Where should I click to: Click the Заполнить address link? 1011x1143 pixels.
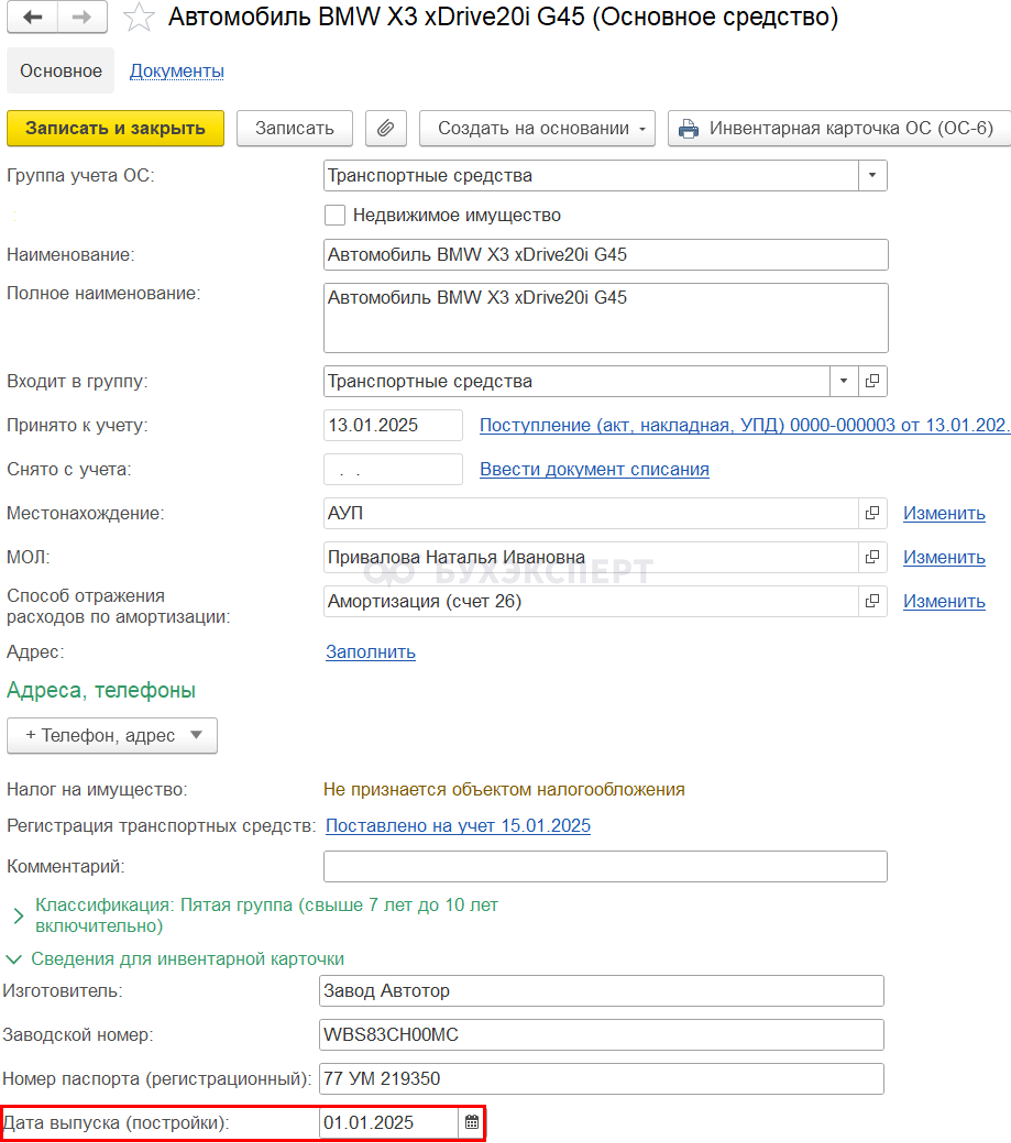point(370,652)
